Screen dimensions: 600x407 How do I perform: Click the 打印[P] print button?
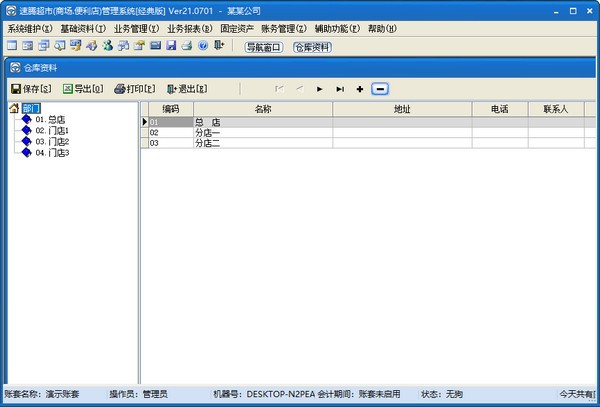point(135,89)
